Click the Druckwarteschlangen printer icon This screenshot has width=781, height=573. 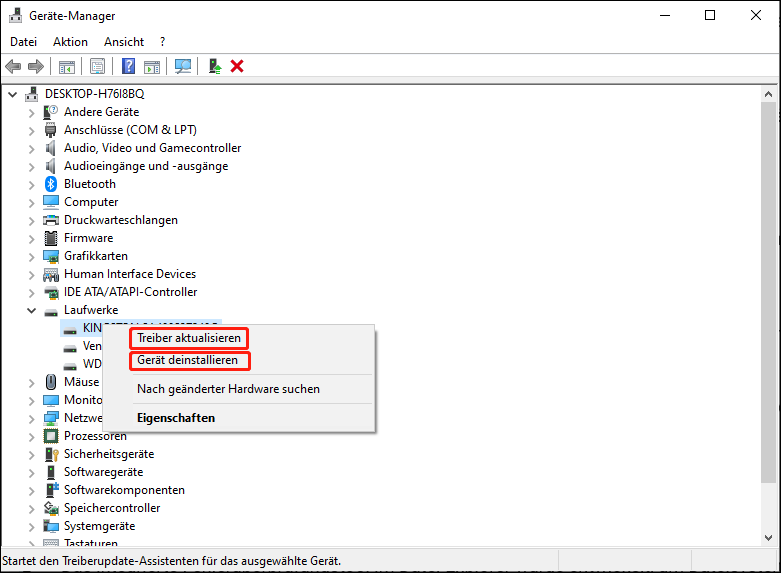(51, 220)
